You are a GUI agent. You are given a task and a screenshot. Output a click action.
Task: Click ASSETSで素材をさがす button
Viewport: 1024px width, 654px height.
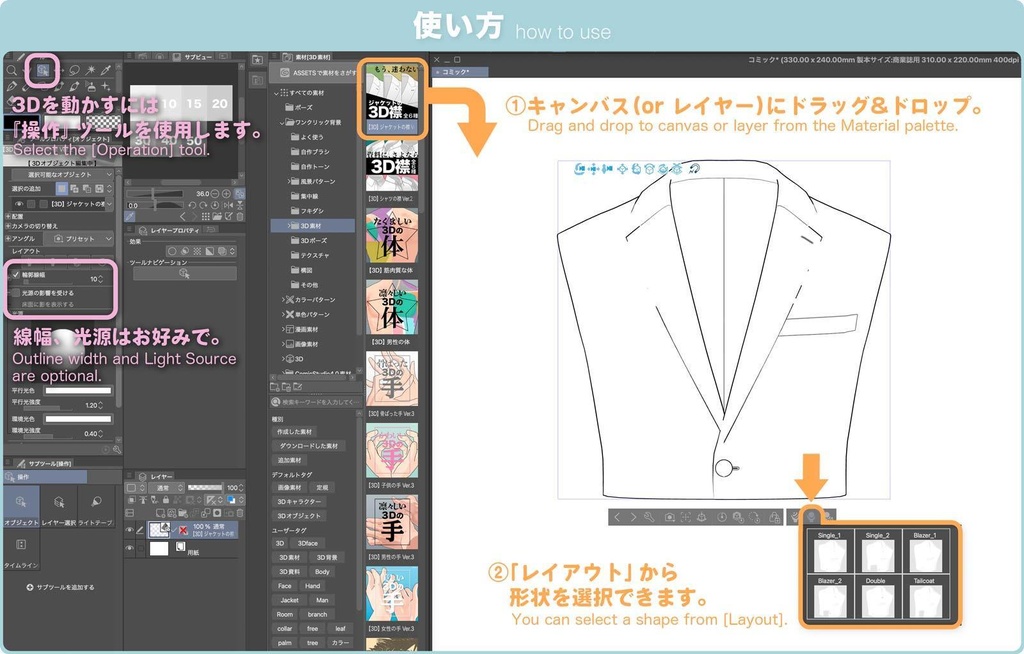pos(314,73)
